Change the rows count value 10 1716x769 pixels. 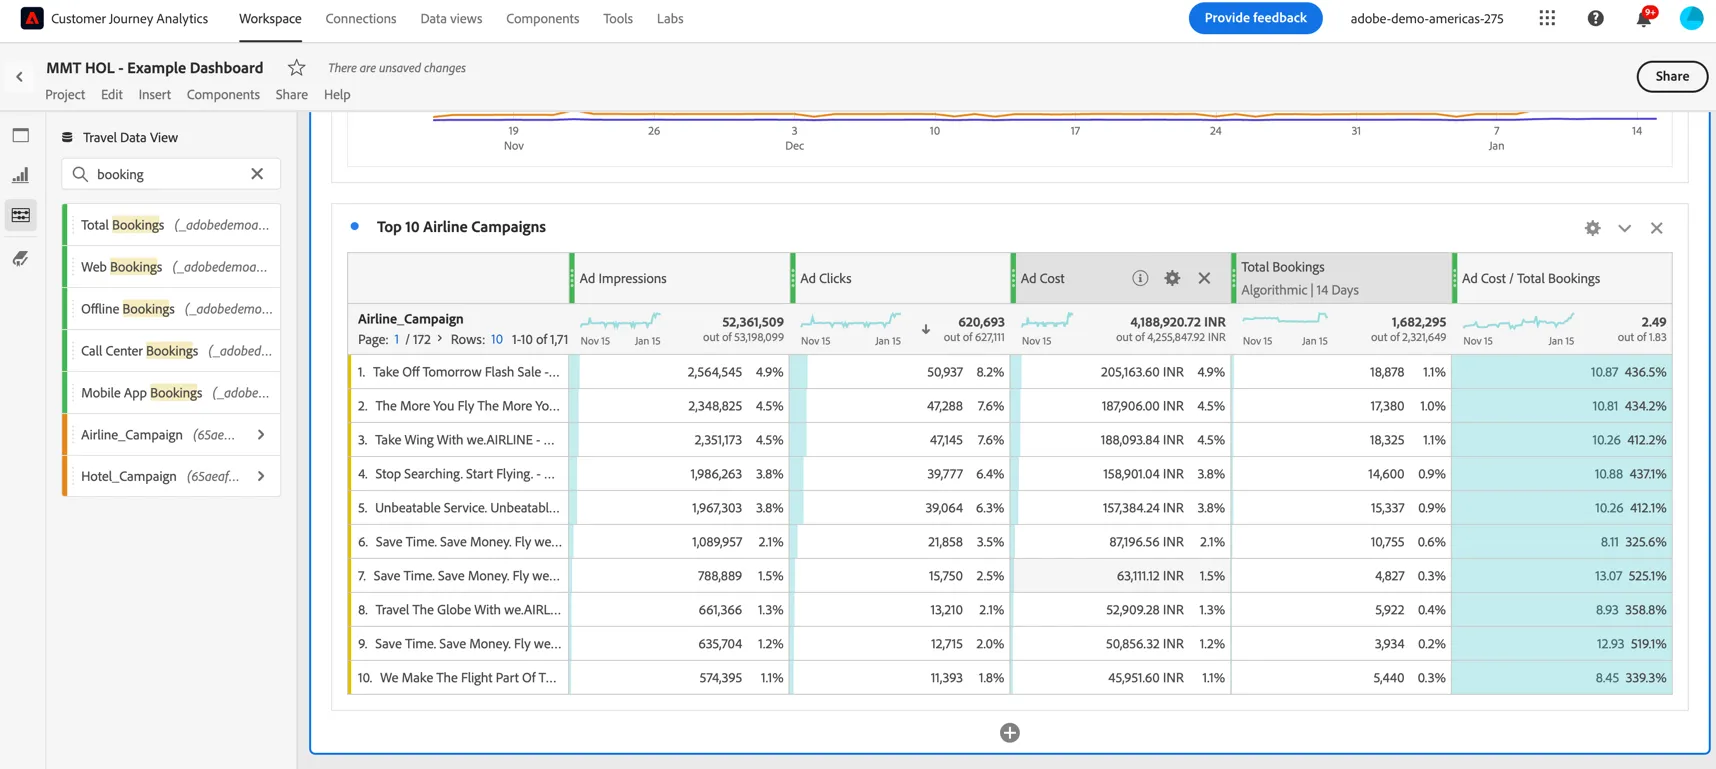pyautogui.click(x=496, y=340)
